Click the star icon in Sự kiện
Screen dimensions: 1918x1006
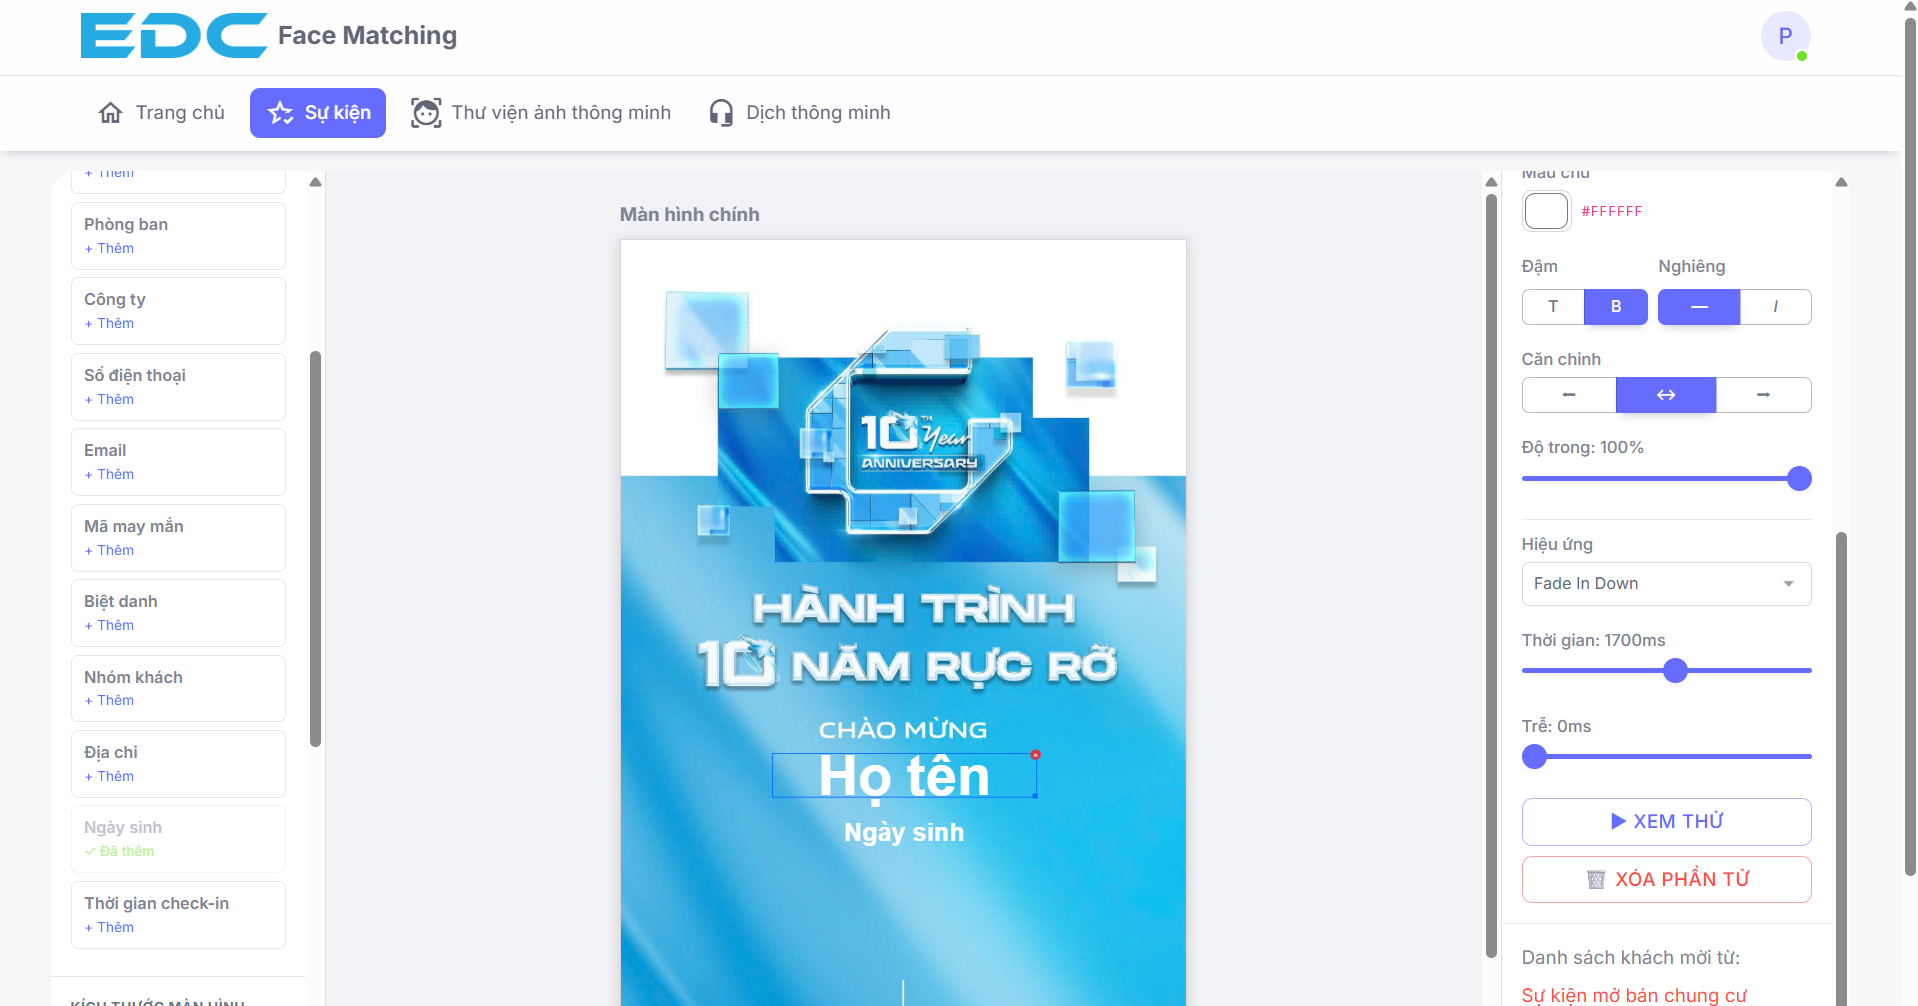coord(281,113)
